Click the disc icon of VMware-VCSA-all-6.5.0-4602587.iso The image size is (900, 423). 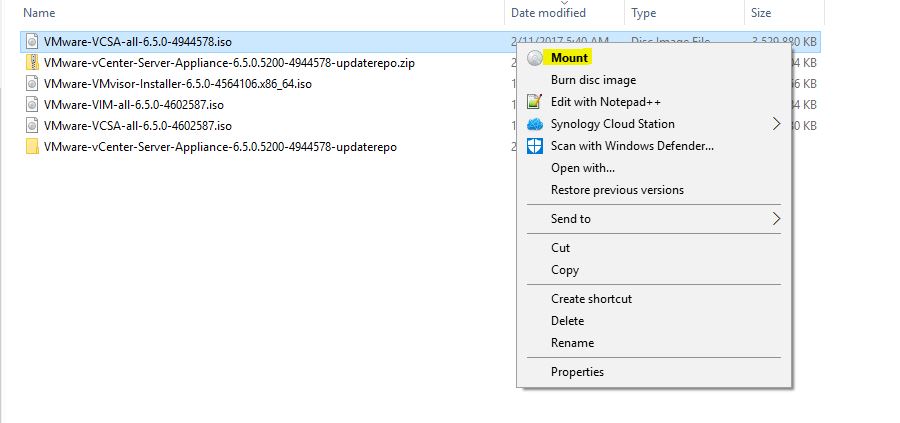tap(33, 126)
